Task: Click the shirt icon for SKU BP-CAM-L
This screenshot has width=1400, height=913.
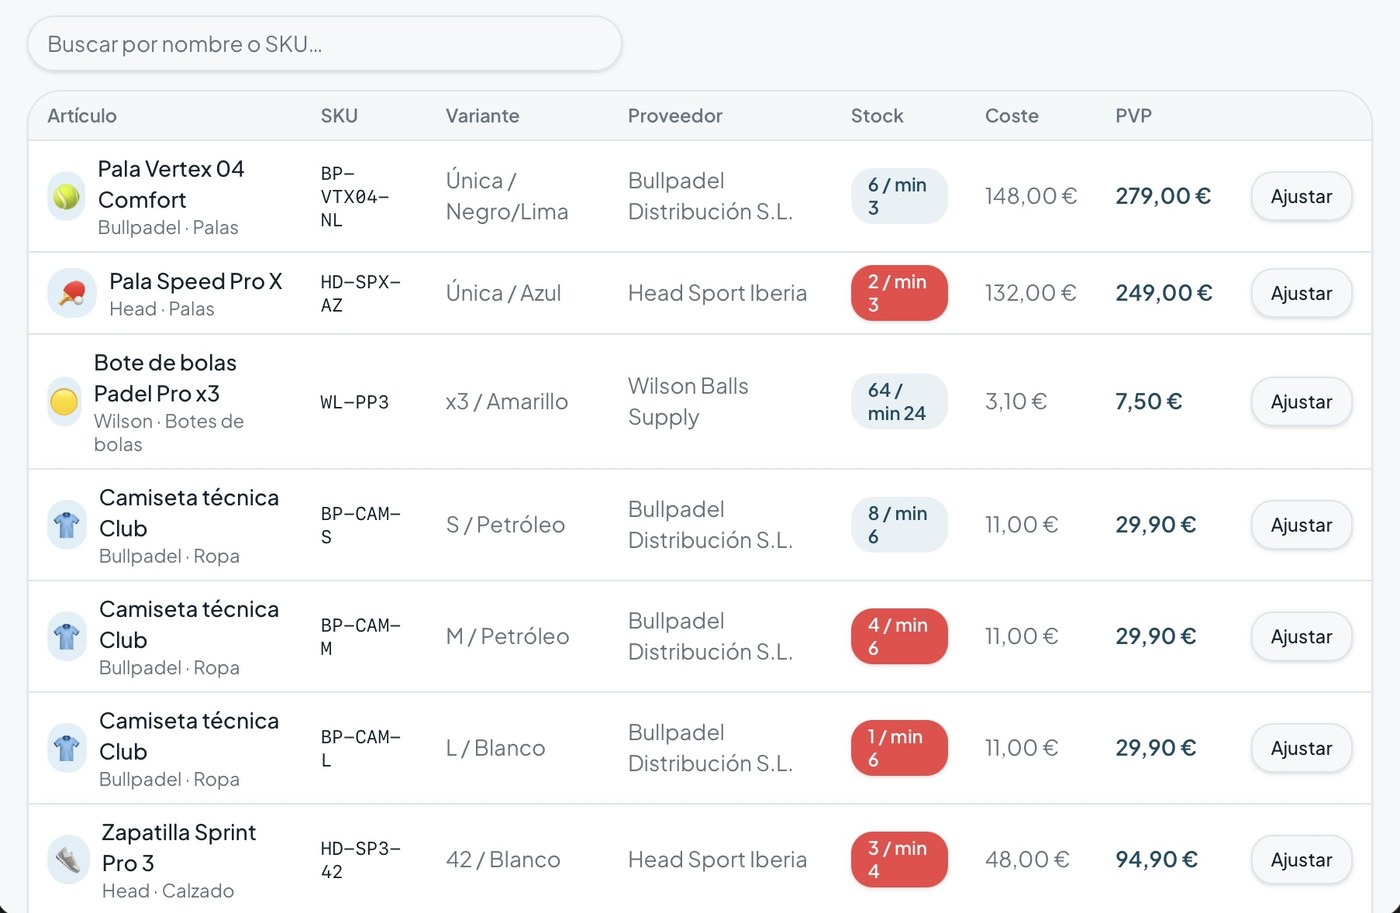Action: pos(67,749)
